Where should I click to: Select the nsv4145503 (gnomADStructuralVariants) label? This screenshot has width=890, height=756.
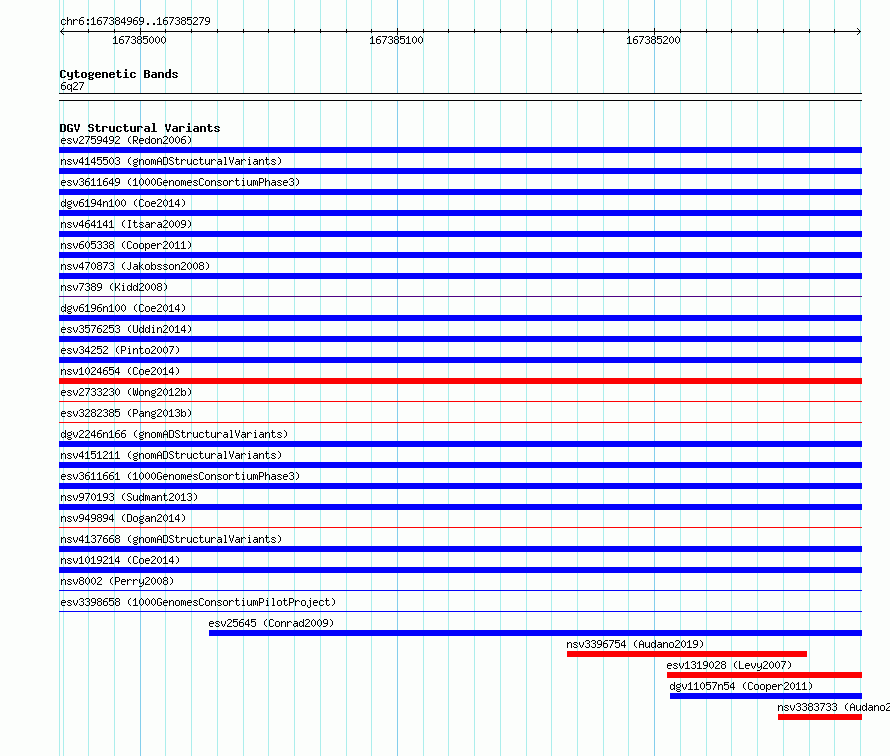[171, 161]
